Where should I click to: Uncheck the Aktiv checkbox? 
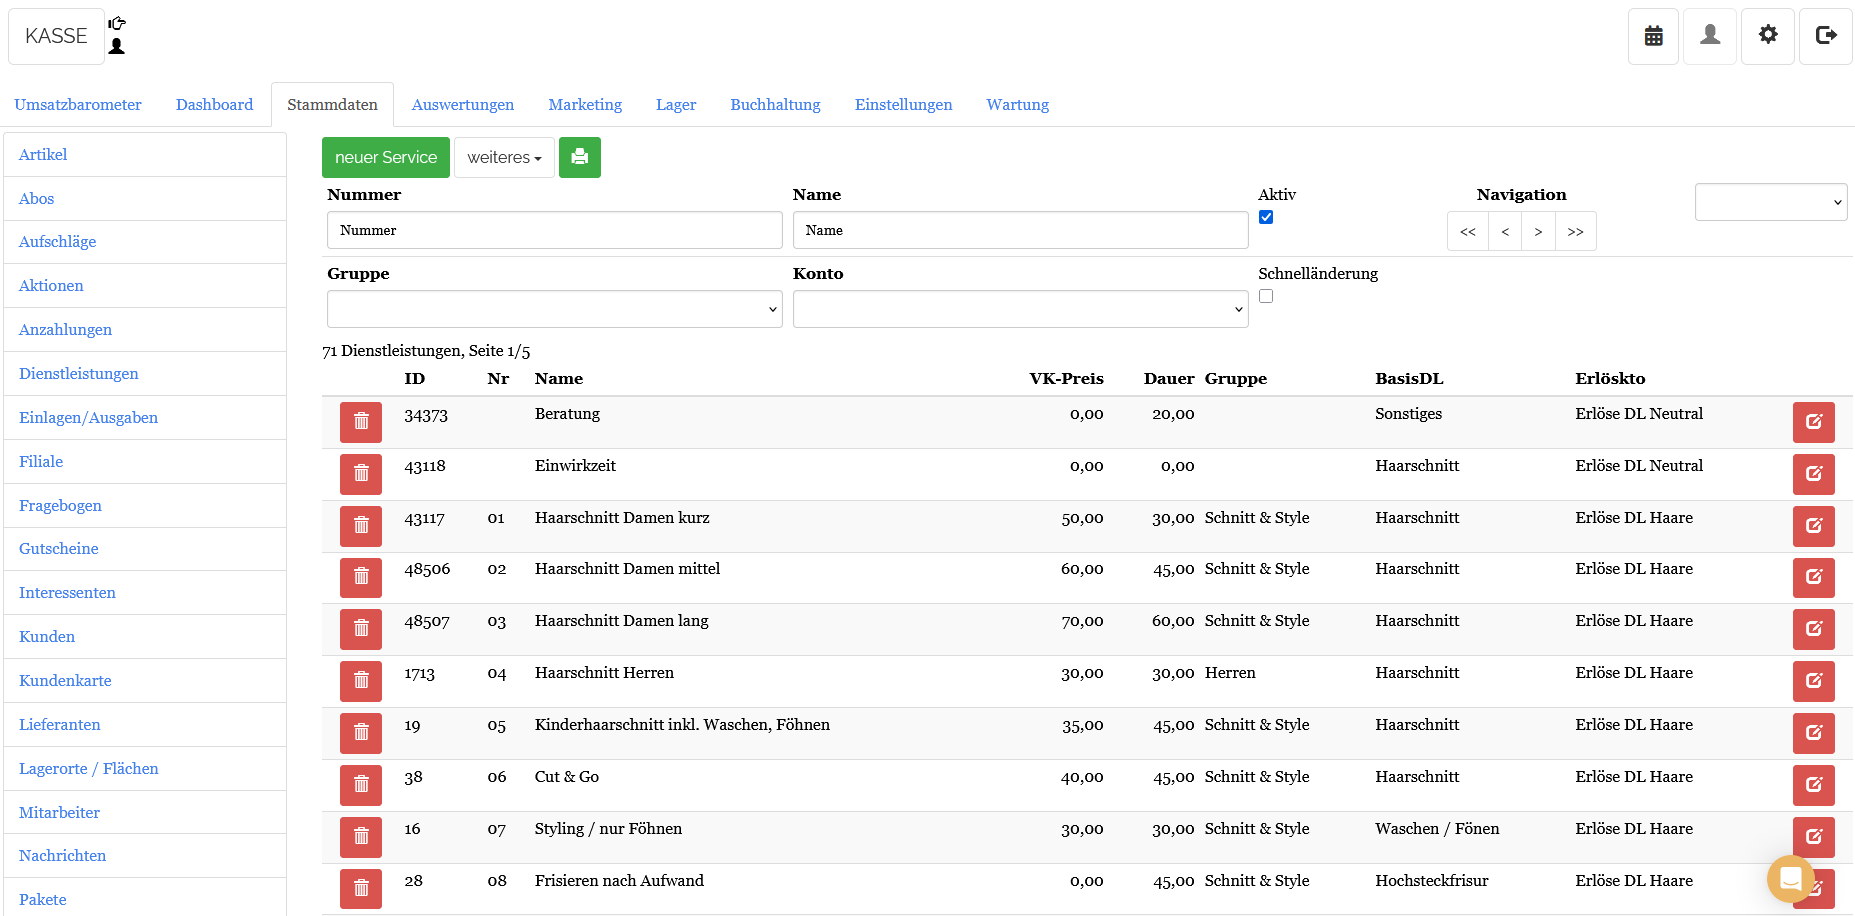[x=1266, y=217]
